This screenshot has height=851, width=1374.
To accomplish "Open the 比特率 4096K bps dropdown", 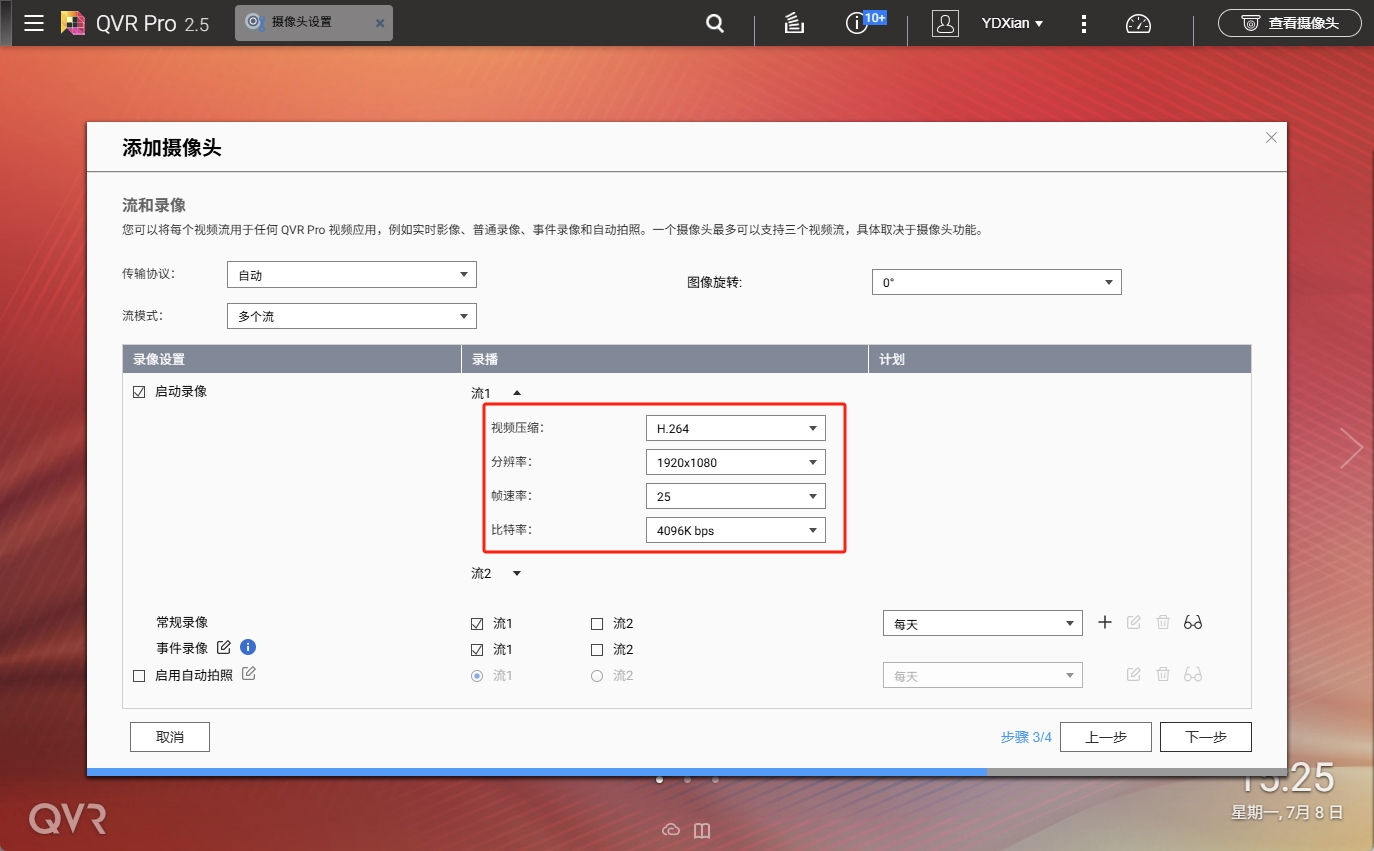I will tap(736, 530).
